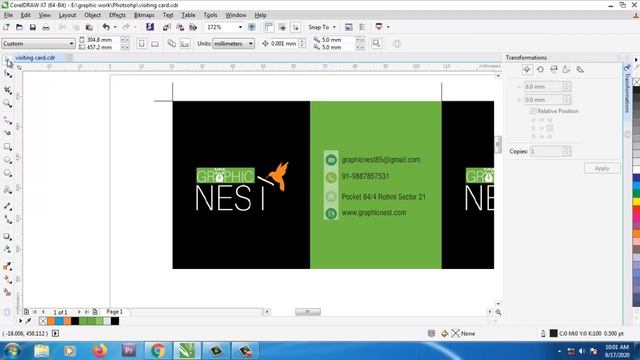The height and width of the screenshot is (360, 640).
Task: Select the Connector tool
Action: click(x=7, y=220)
